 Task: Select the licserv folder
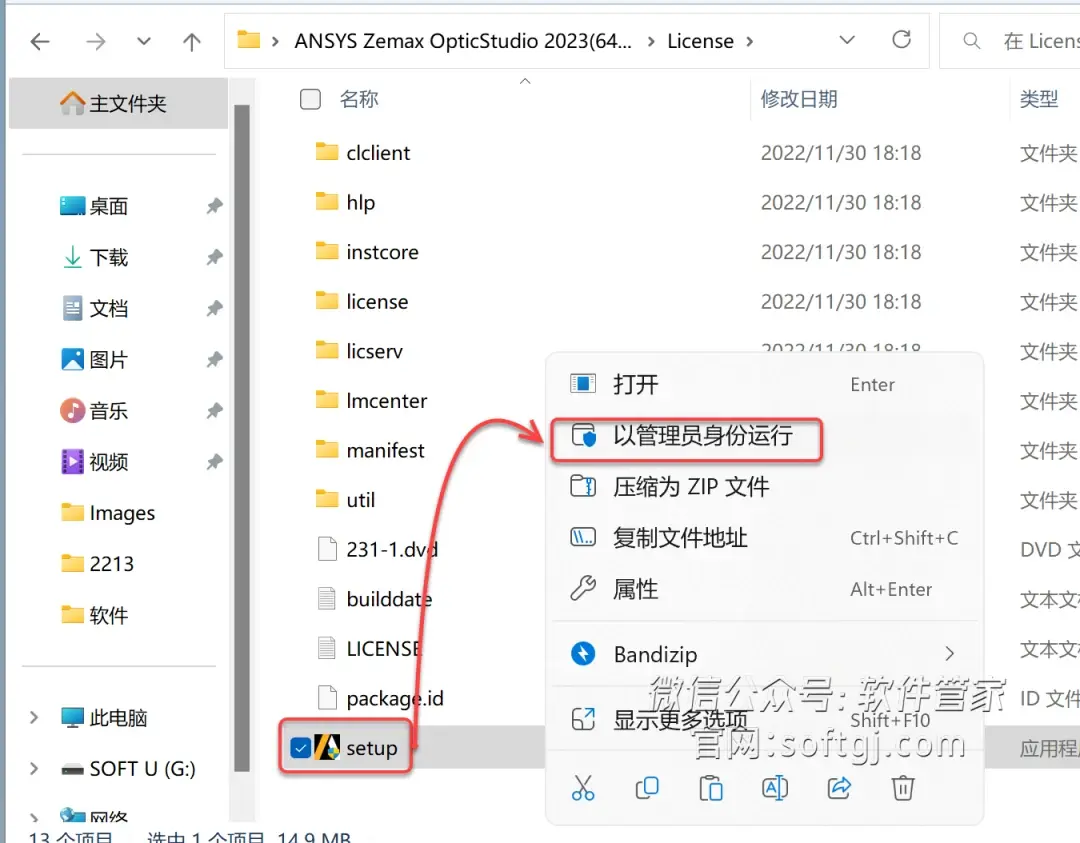click(375, 351)
